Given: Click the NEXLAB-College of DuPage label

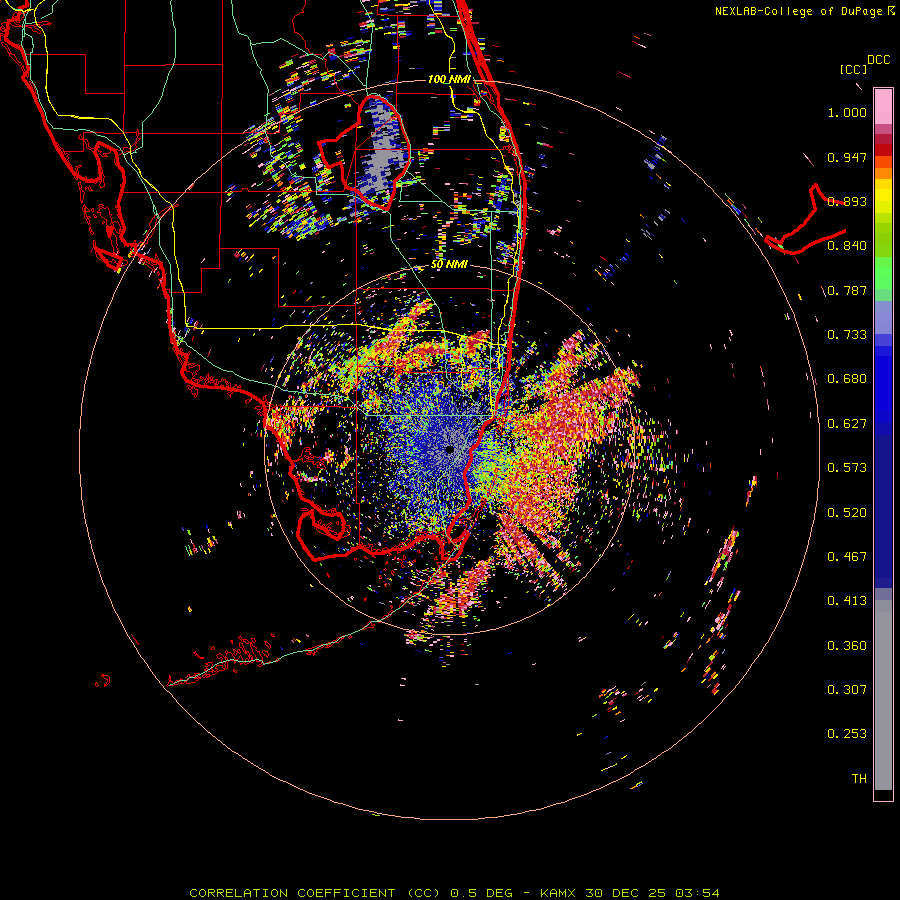Looking at the screenshot, I should coord(798,11).
